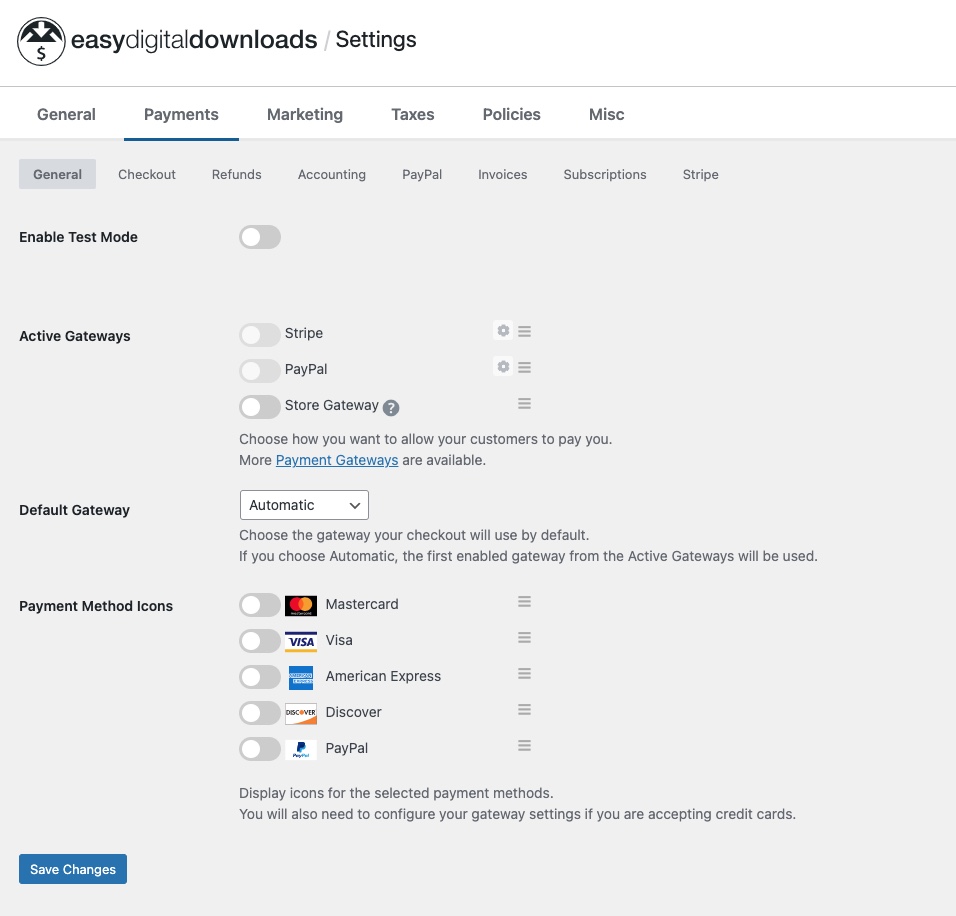Click the Mastercard row reorder handle

[x=524, y=602]
